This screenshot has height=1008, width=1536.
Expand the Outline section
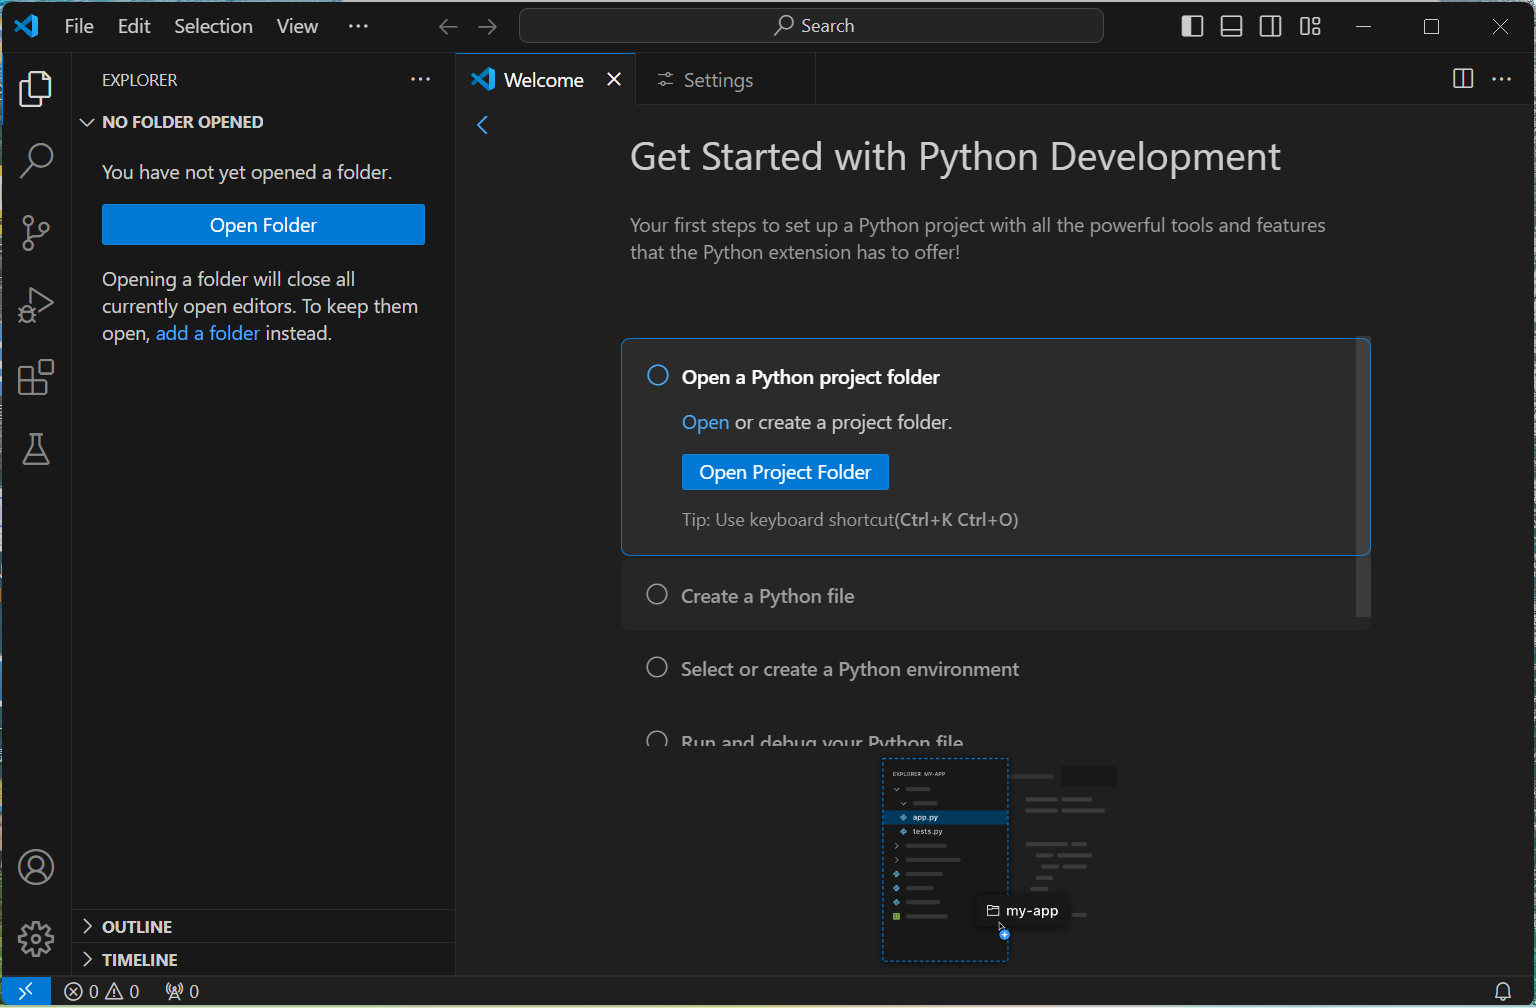coord(264,926)
